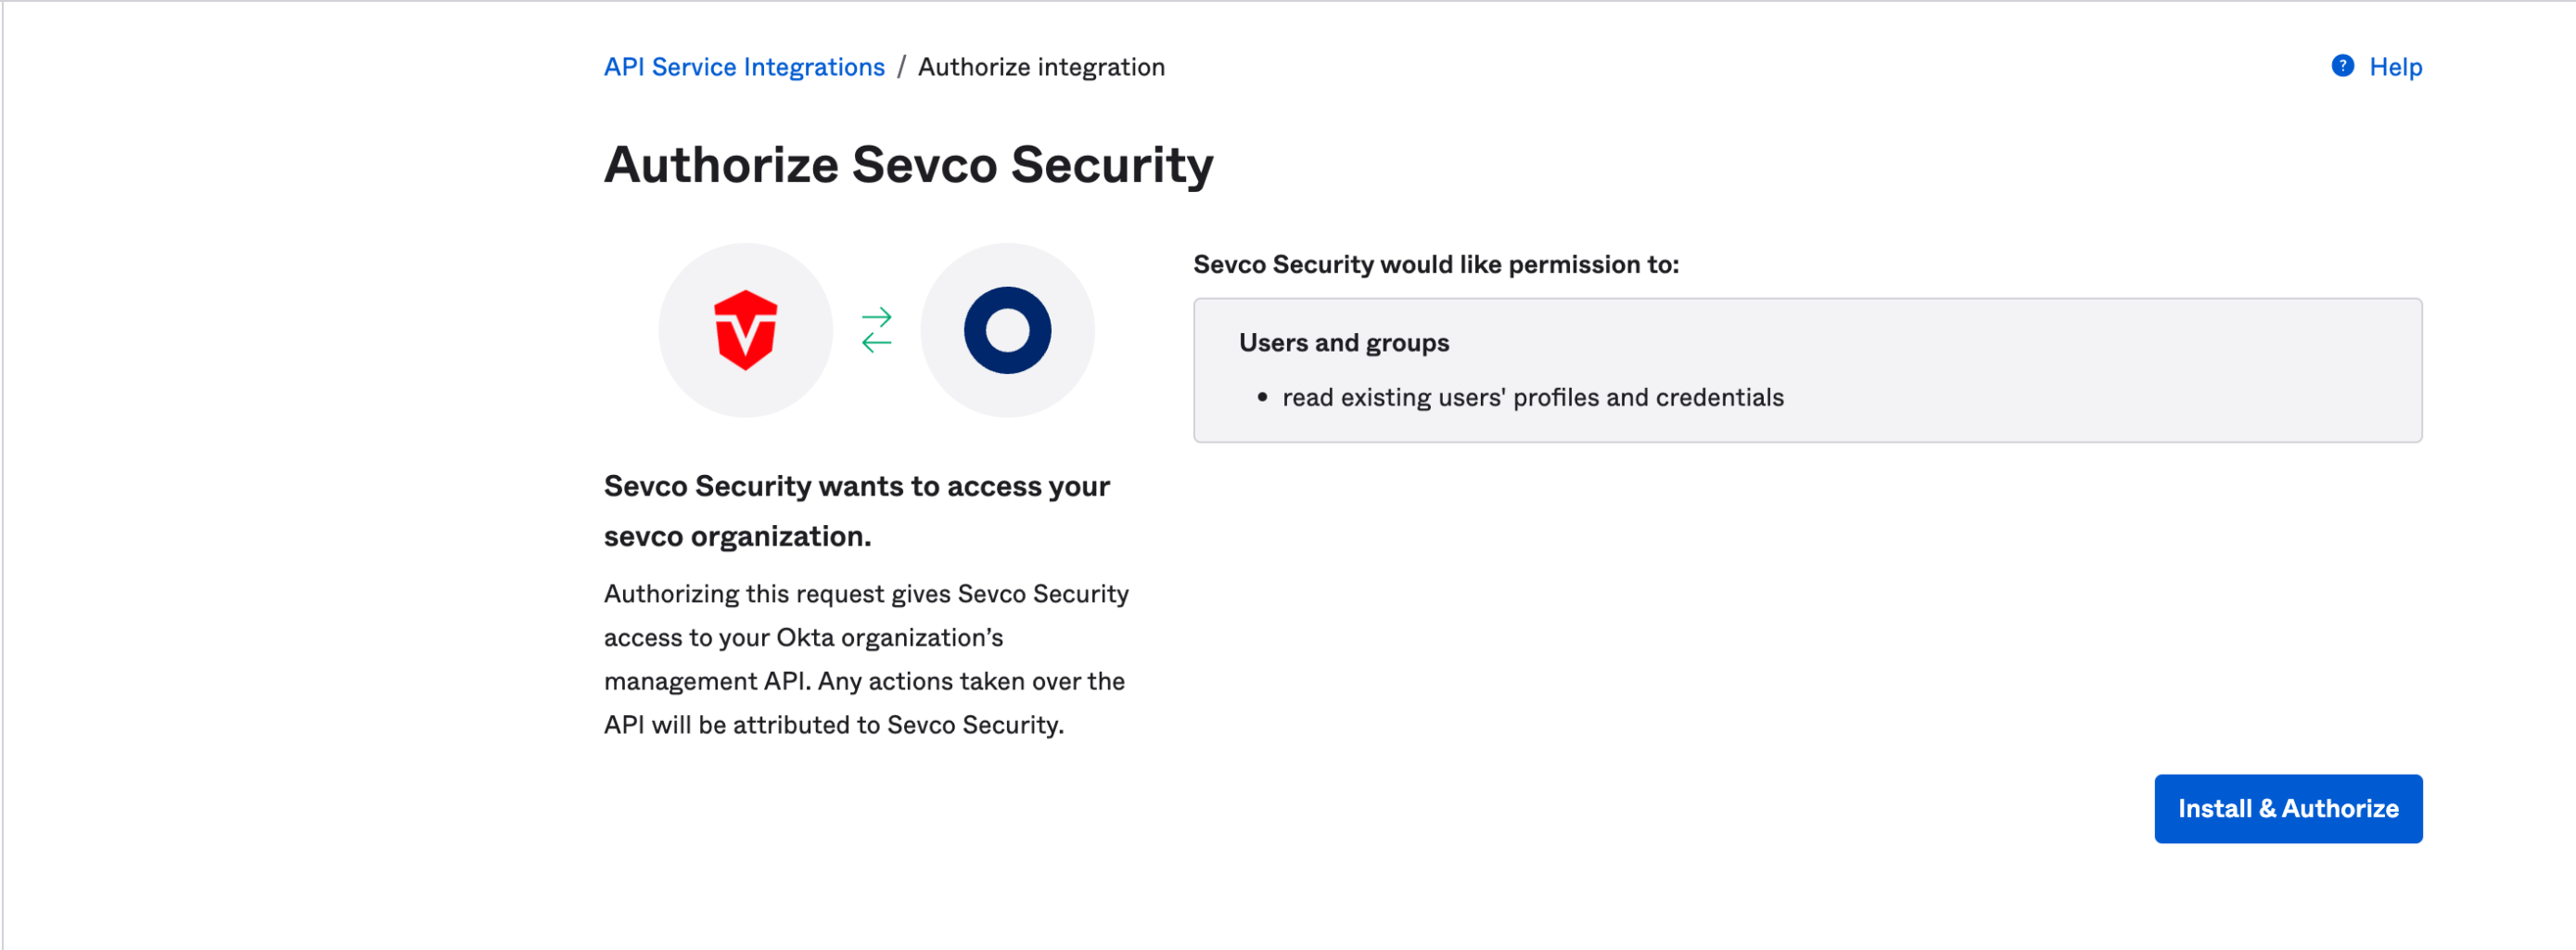The width and height of the screenshot is (2576, 950).
Task: Go back to API Service Integrations
Action: click(x=744, y=67)
